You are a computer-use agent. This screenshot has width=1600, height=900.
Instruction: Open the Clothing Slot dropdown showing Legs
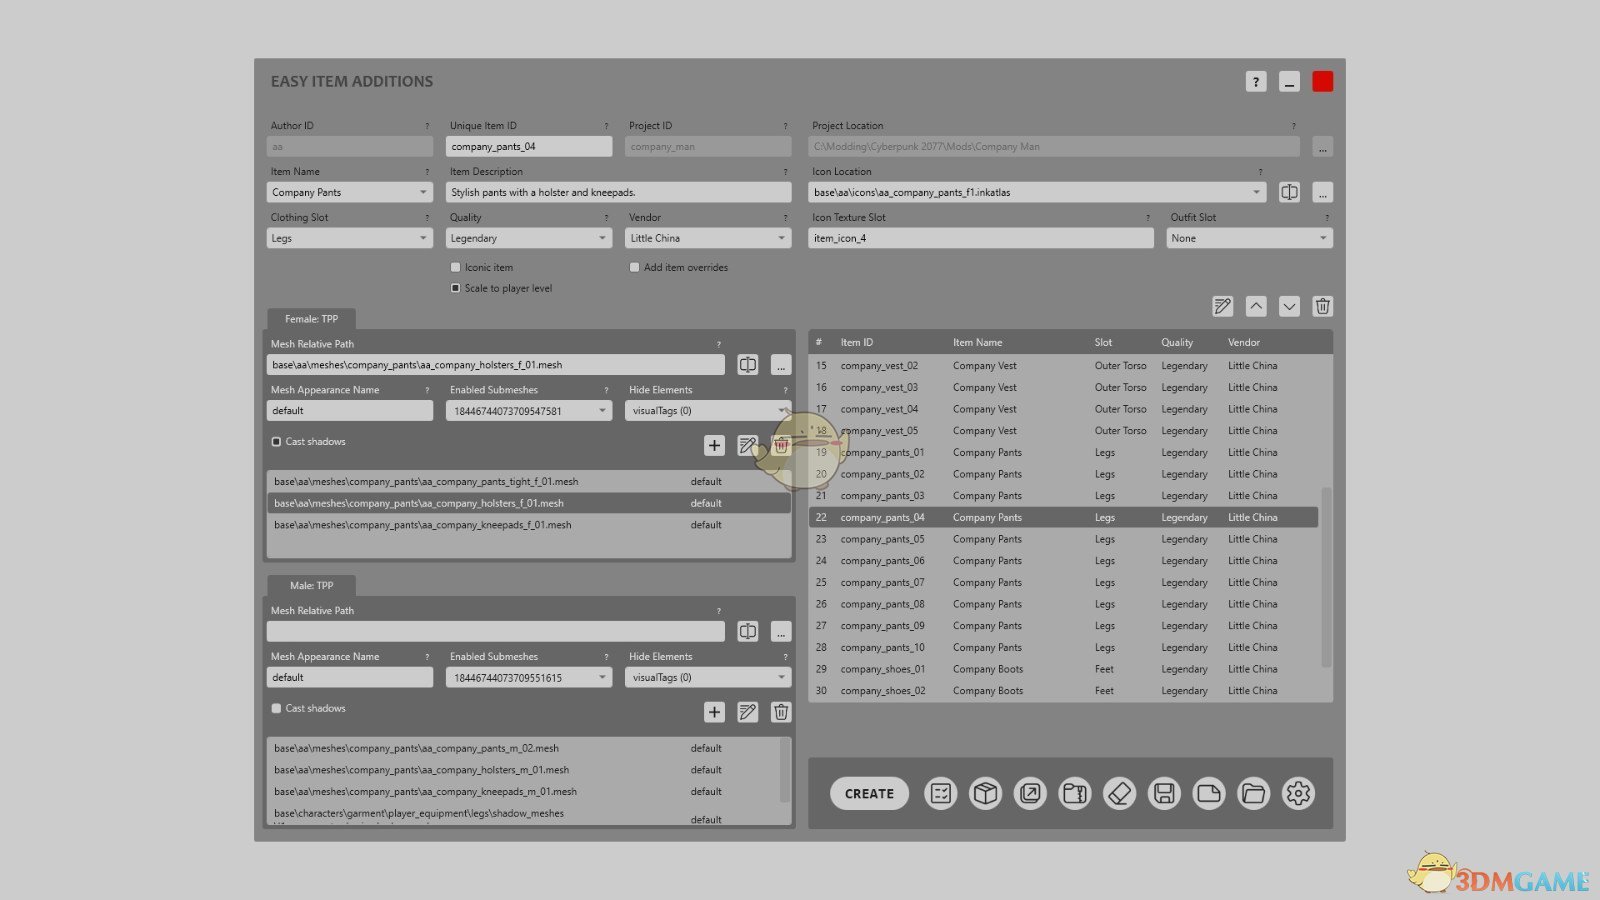click(350, 238)
